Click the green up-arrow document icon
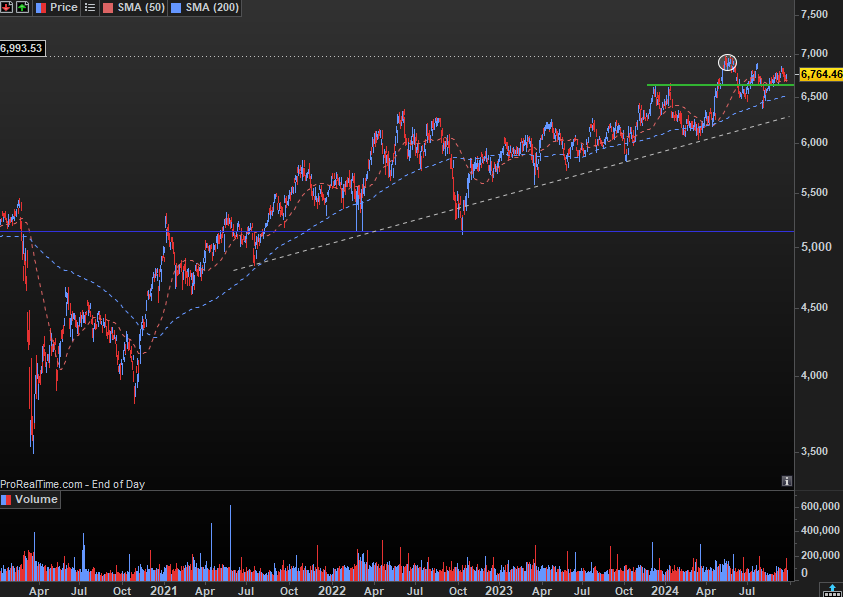Viewport: 843px width, 597px height. (x=22, y=8)
